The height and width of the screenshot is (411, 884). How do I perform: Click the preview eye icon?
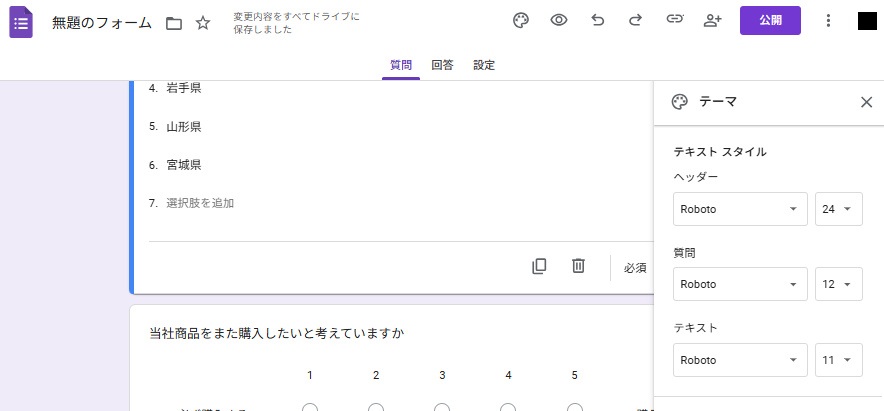(x=559, y=21)
